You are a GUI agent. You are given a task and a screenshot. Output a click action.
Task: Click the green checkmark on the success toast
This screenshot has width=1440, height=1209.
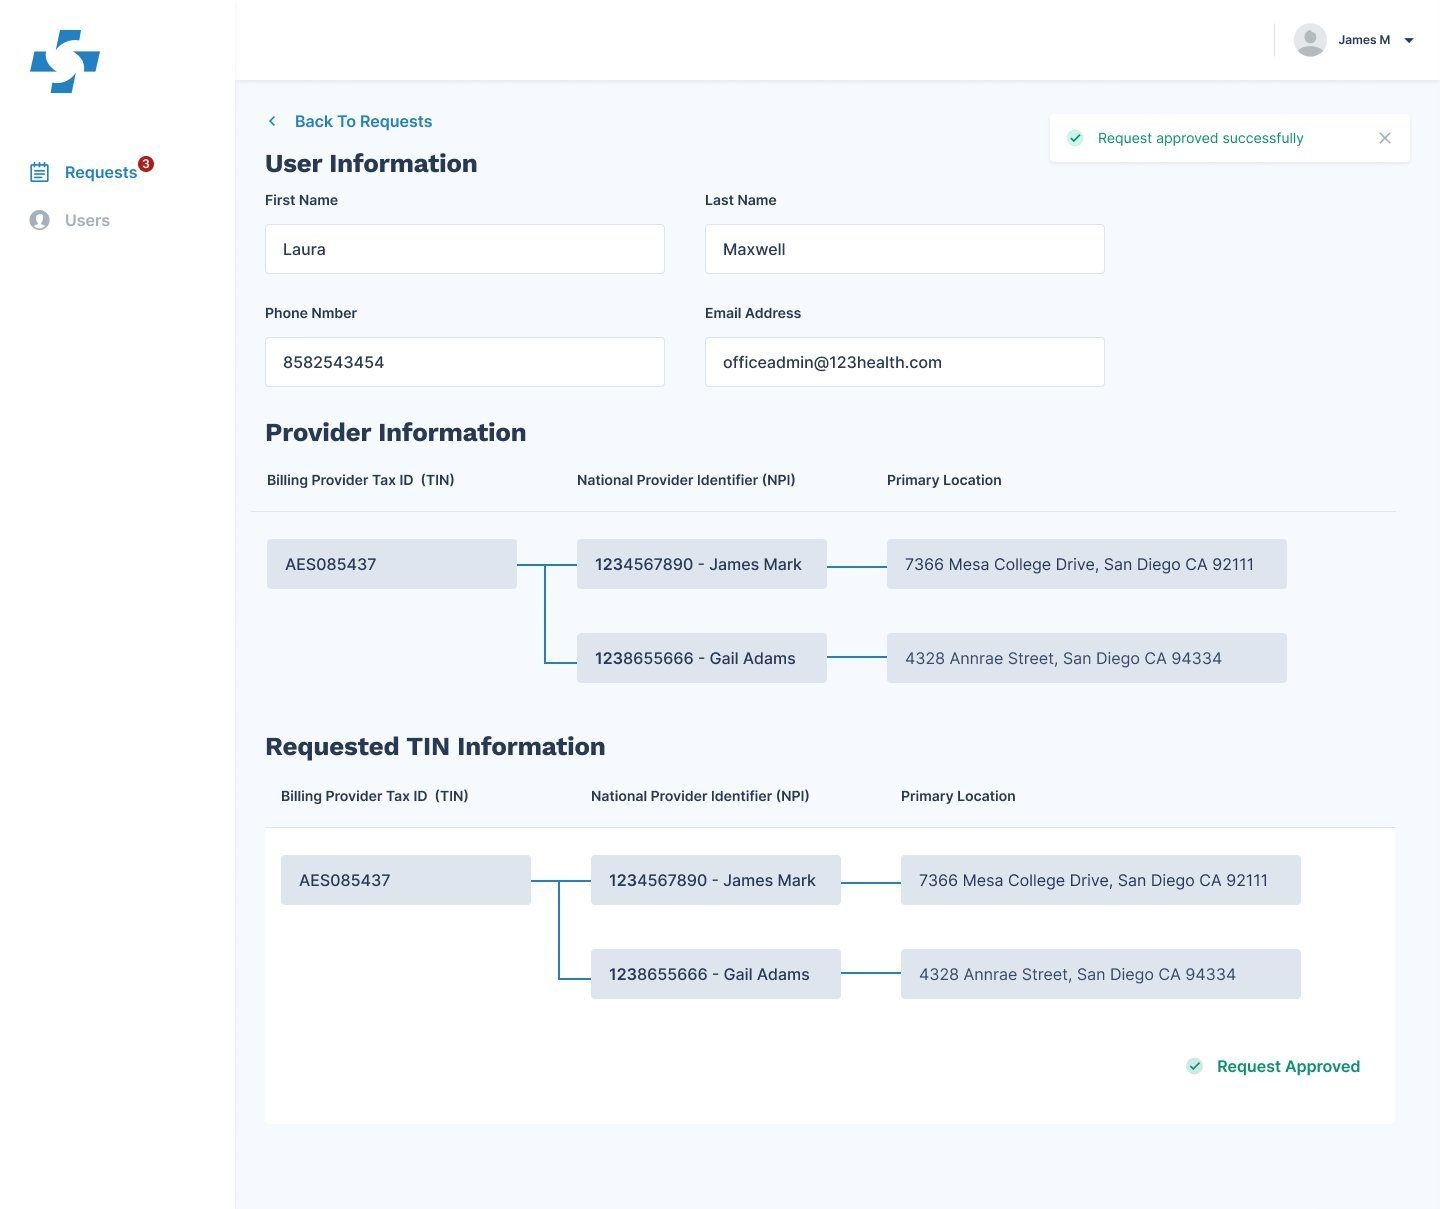(1076, 138)
